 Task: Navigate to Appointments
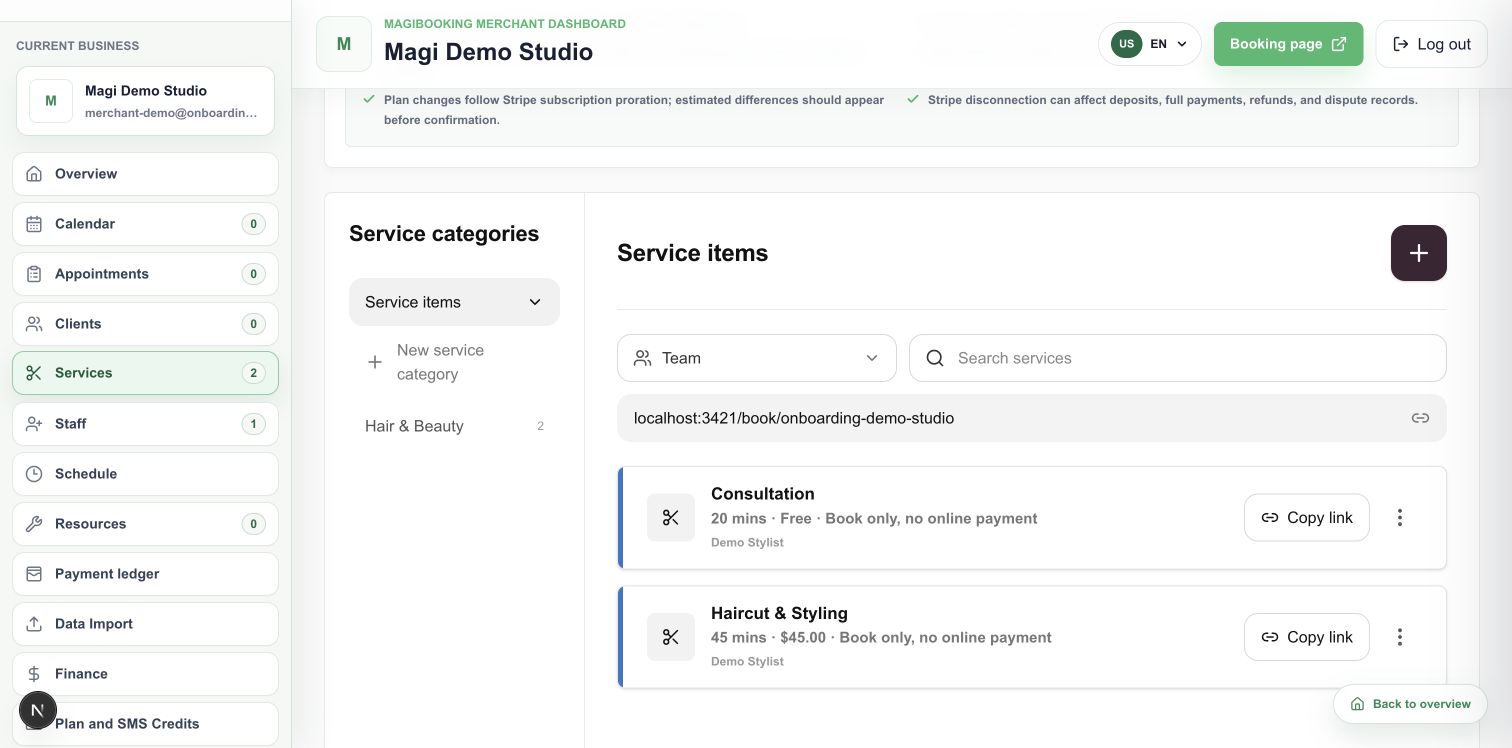coord(145,274)
